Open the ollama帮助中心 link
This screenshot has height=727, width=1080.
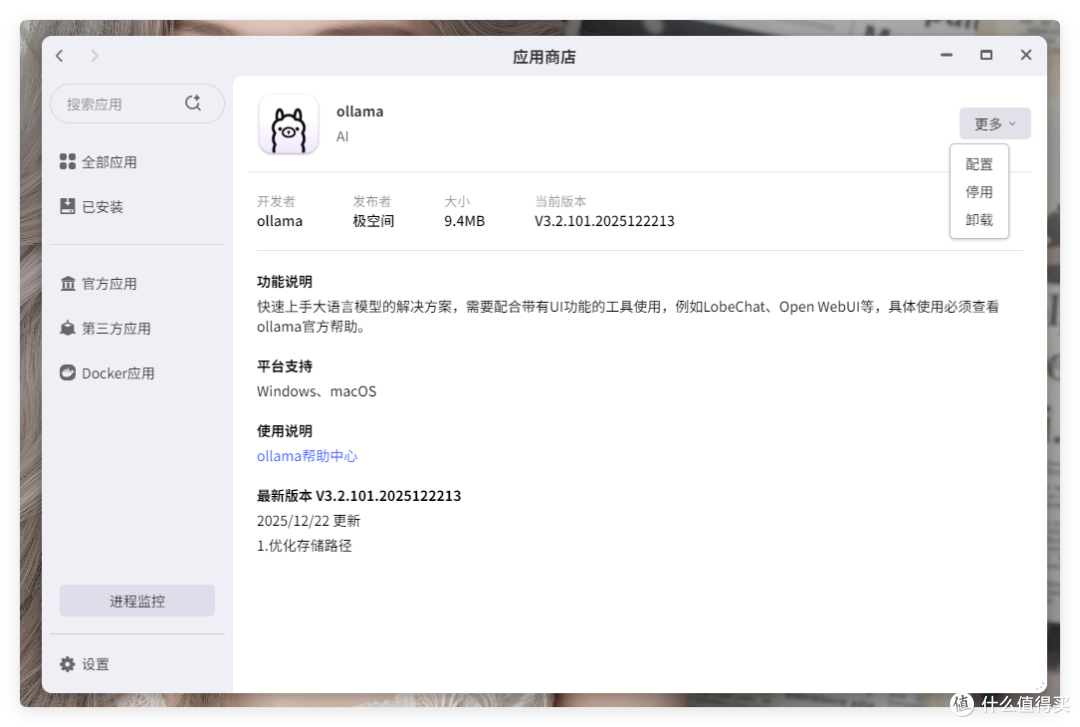(x=307, y=456)
